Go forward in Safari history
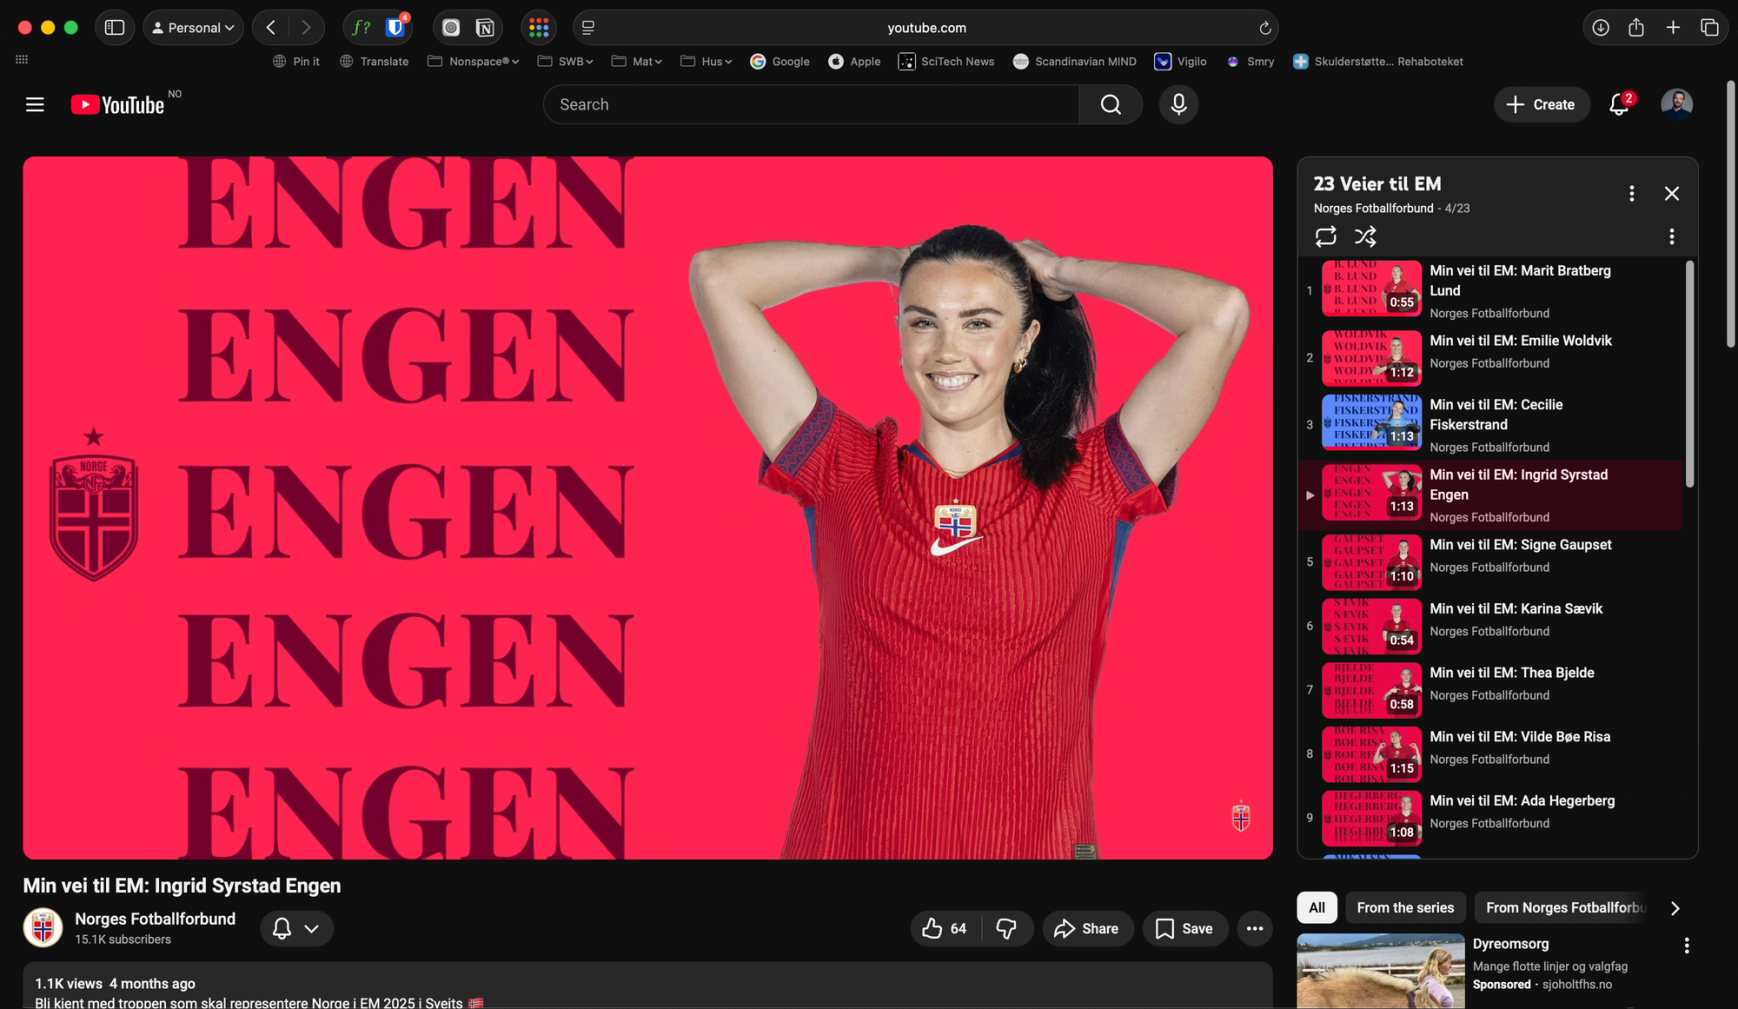The height and width of the screenshot is (1009, 1738). coord(306,28)
